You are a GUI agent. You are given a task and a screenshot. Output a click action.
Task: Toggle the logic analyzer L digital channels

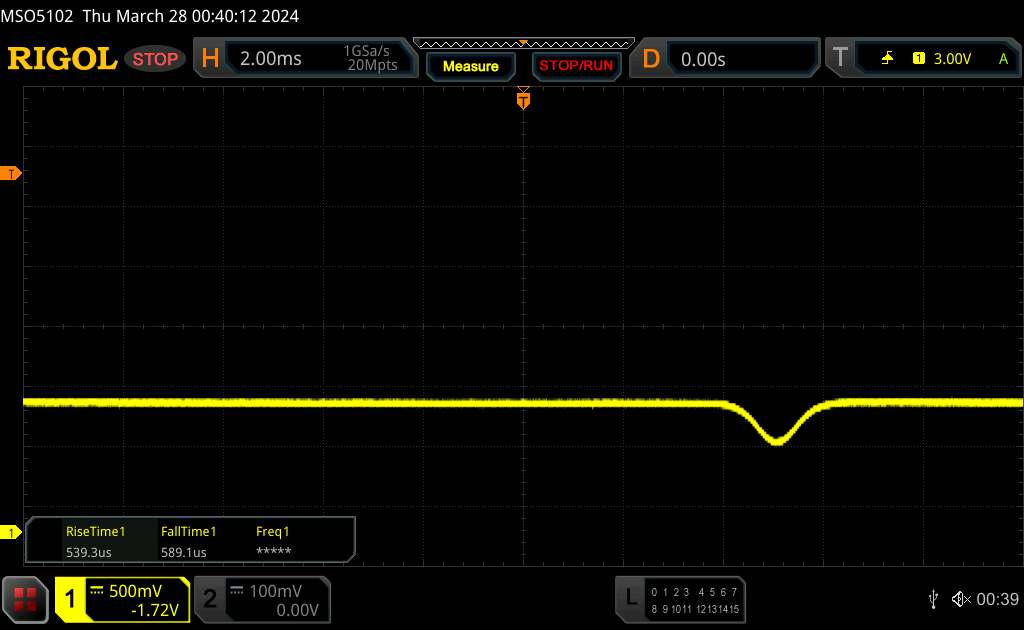click(680, 599)
